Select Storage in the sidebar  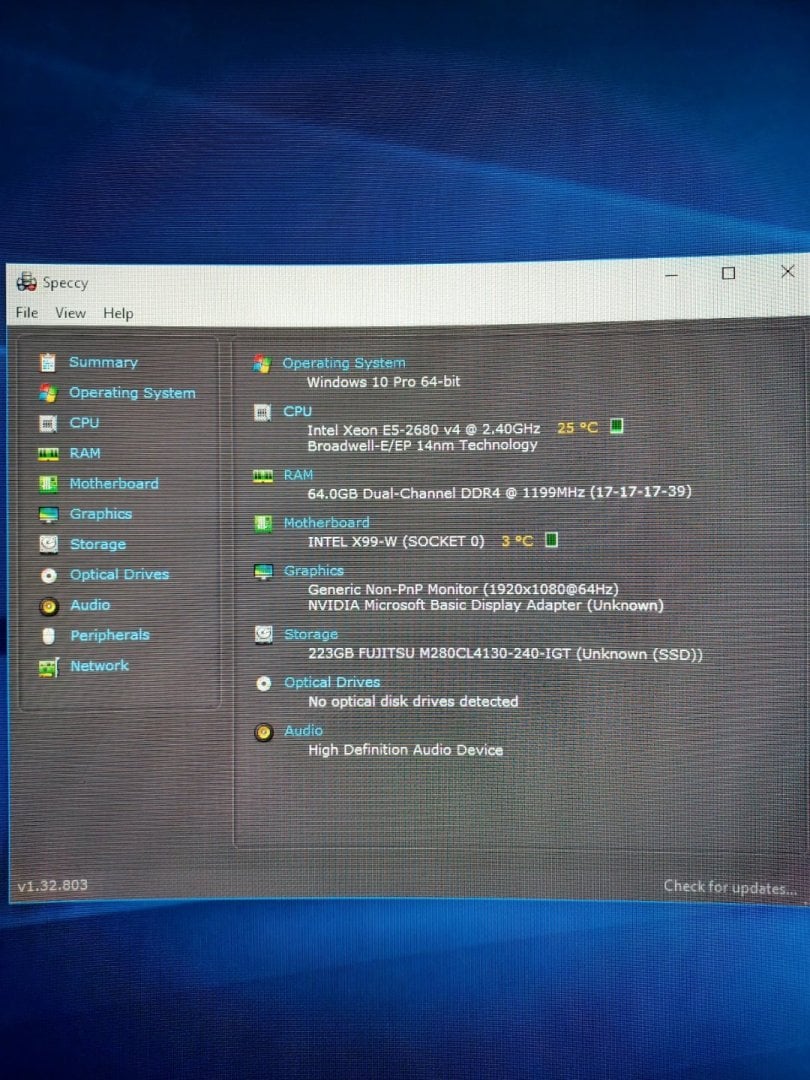98,544
